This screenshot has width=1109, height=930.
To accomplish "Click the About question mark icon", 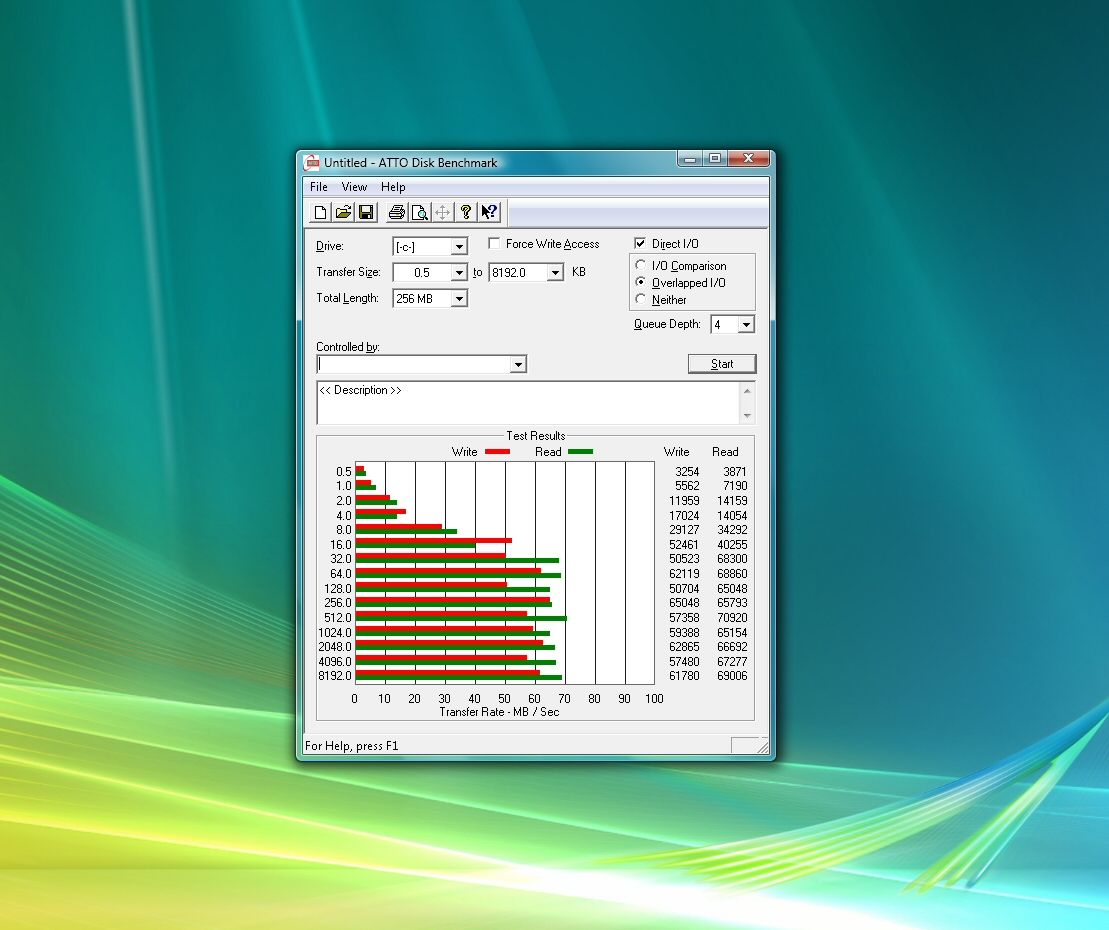I will pyautogui.click(x=465, y=212).
